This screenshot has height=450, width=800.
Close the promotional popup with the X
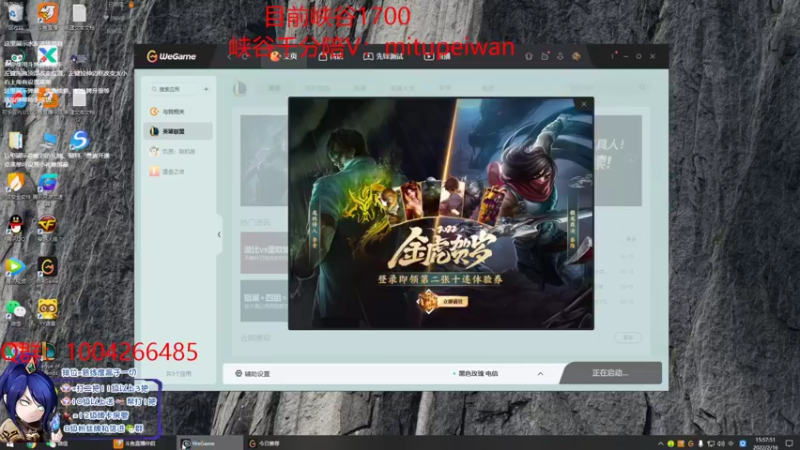pos(584,104)
